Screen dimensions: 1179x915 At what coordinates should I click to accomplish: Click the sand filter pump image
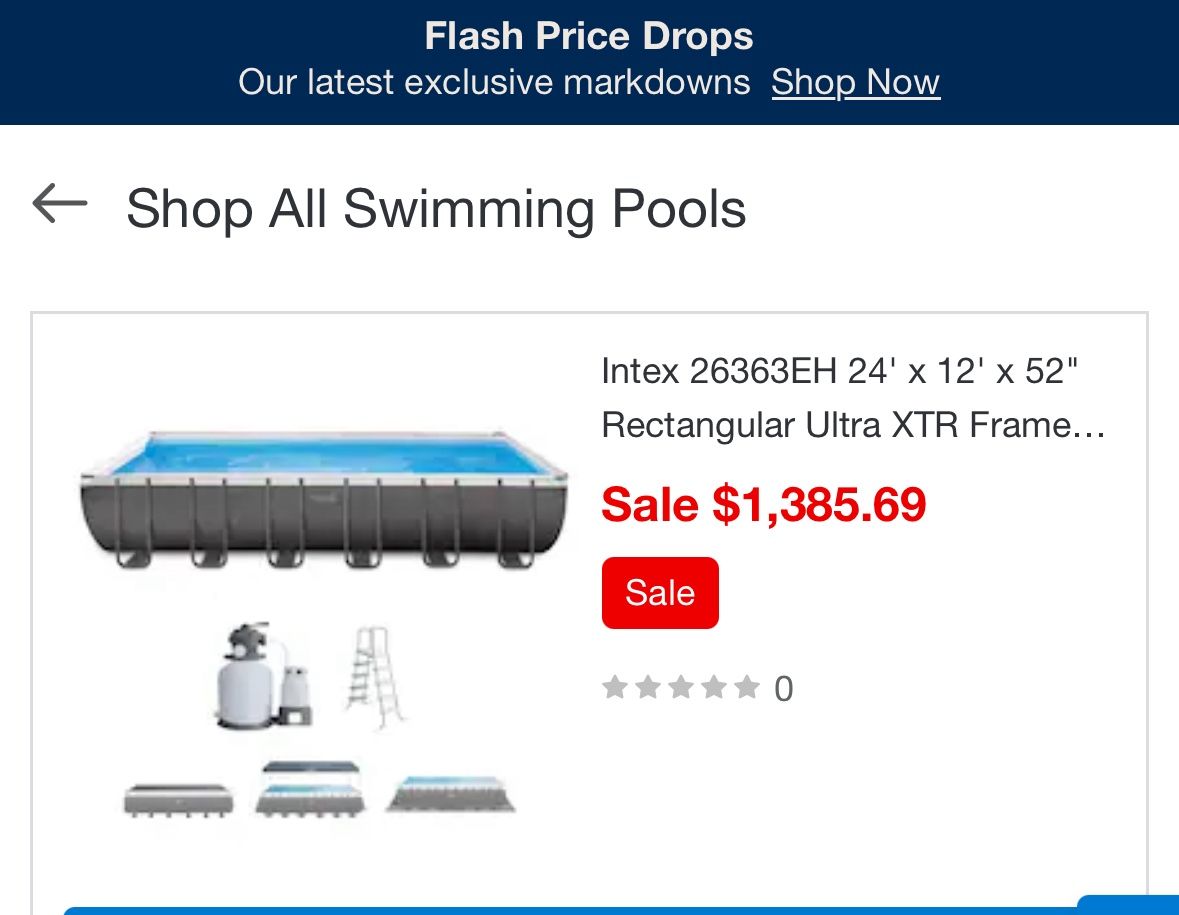coord(263,675)
